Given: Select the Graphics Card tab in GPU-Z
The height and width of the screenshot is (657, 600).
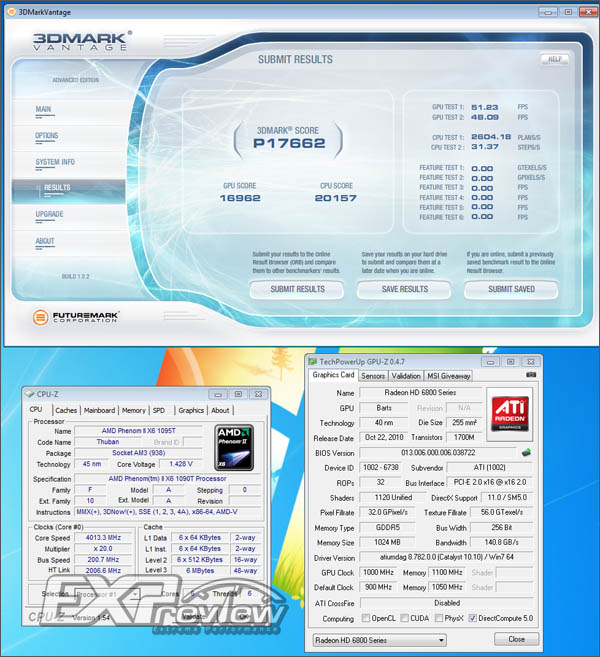Looking at the screenshot, I should (x=334, y=375).
